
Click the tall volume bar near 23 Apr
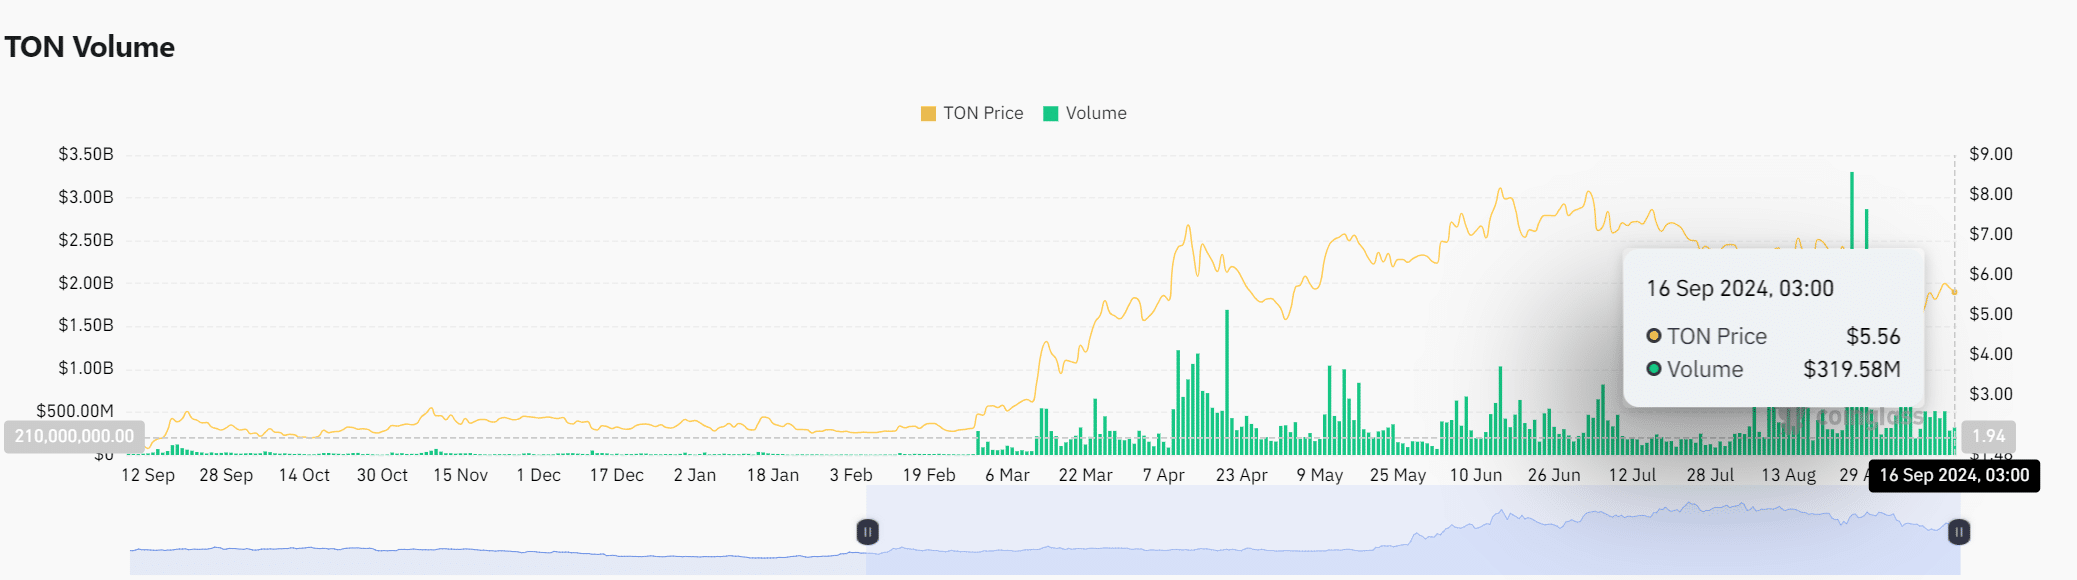point(1226,380)
